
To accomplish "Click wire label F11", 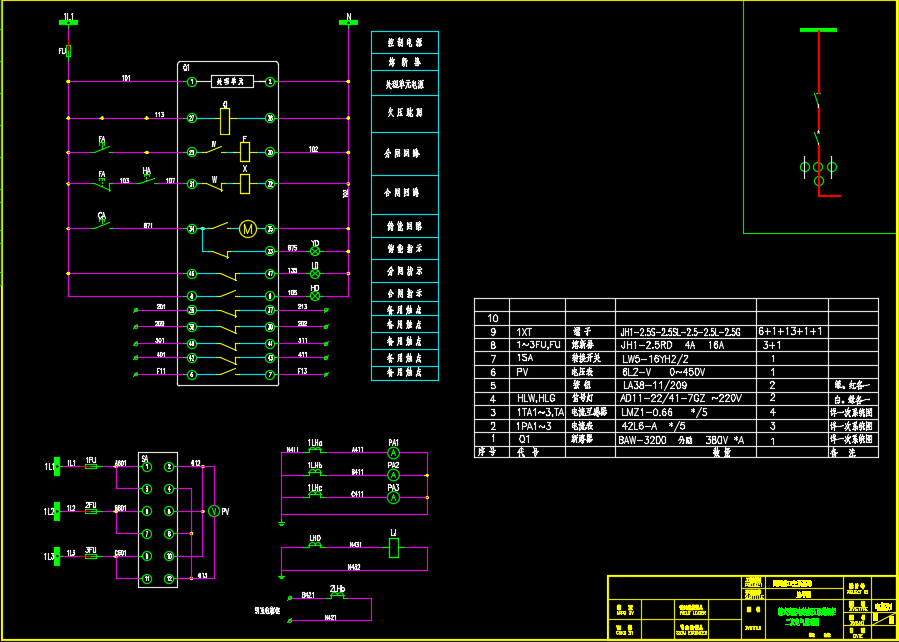I will [x=161, y=371].
